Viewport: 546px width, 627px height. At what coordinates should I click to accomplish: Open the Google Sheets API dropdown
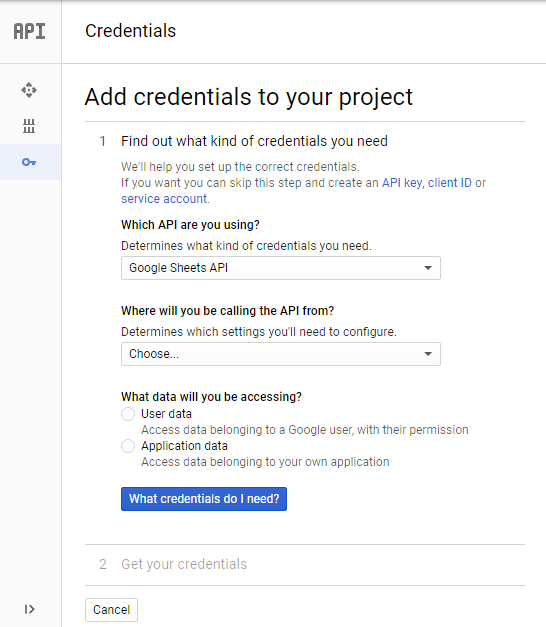tap(281, 268)
